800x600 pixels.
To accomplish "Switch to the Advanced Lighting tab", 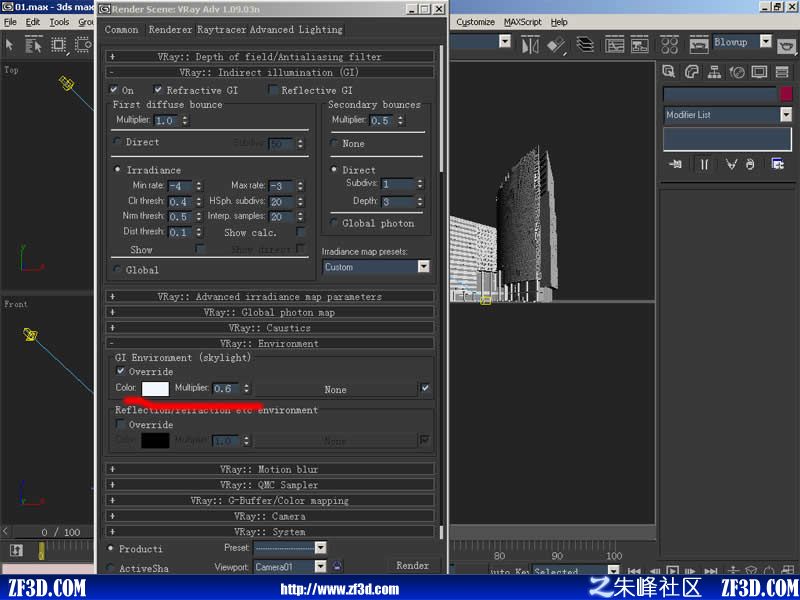I will pyautogui.click(x=296, y=30).
